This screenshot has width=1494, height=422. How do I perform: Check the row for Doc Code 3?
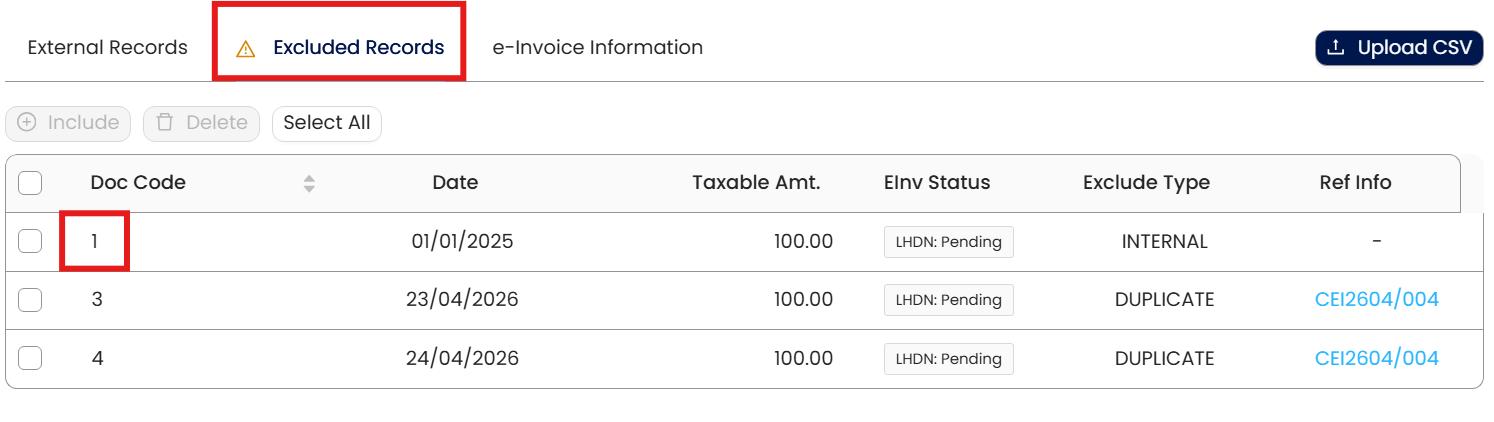click(30, 300)
